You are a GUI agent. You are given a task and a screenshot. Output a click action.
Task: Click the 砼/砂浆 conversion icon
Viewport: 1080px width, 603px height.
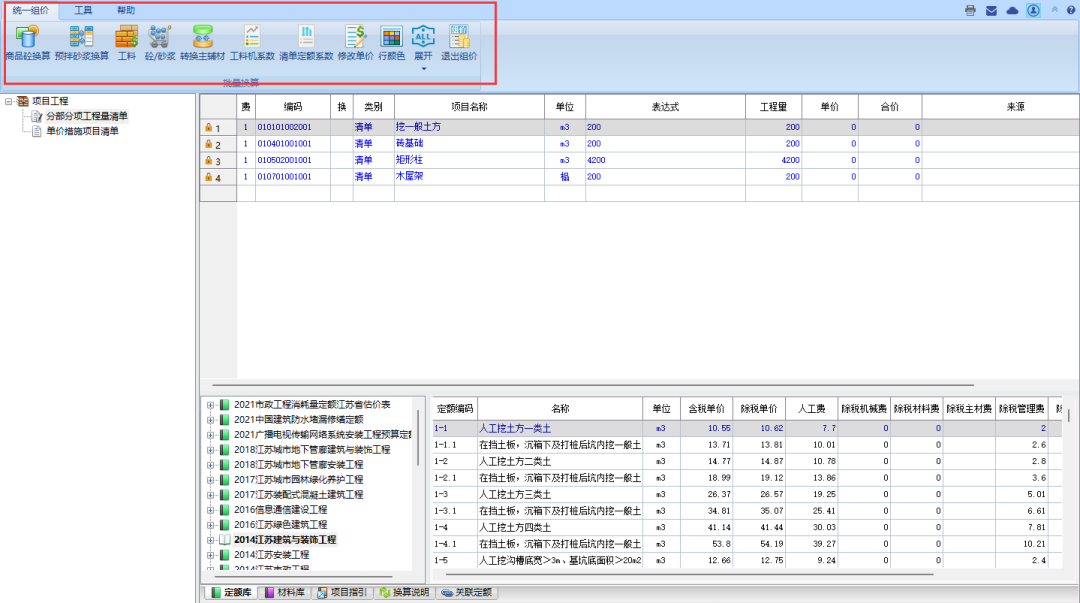159,38
